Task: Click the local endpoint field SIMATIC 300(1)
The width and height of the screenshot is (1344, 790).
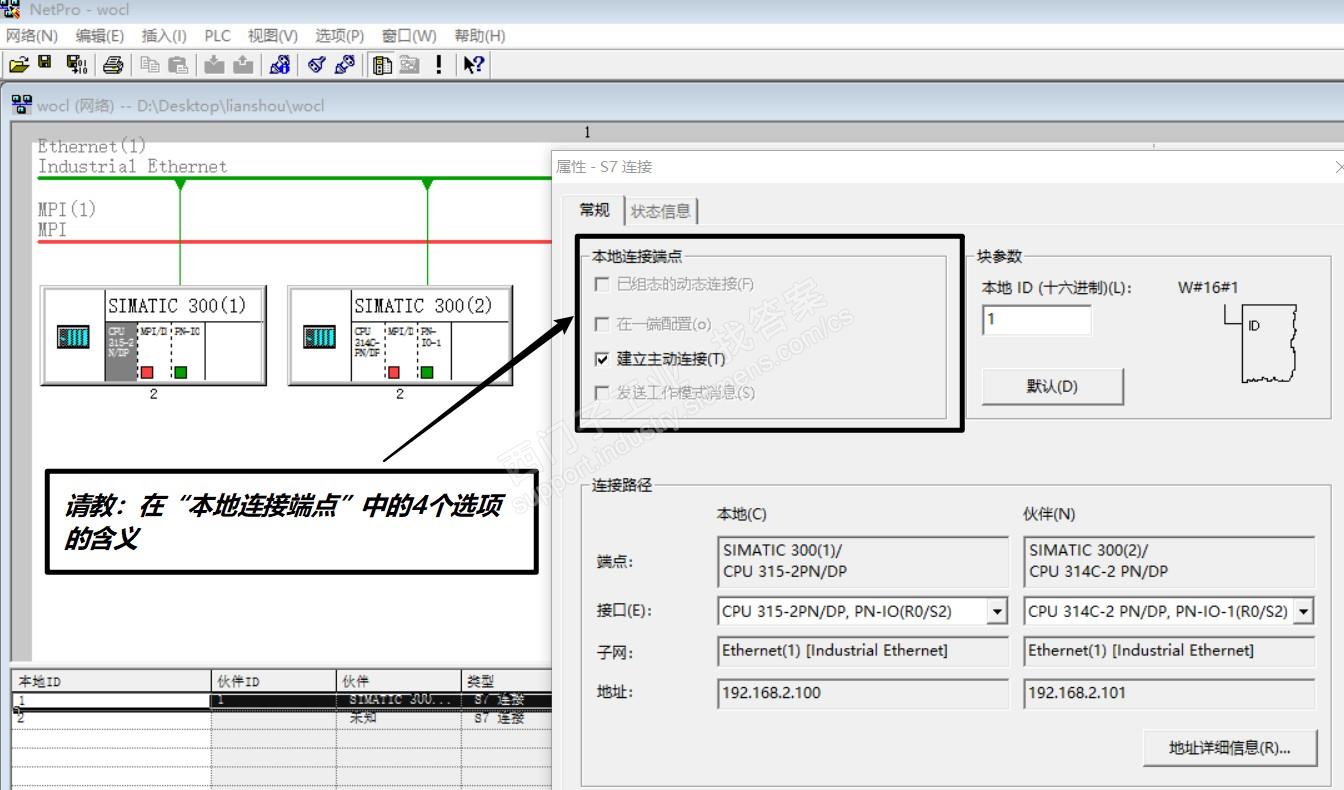Action: [x=863, y=561]
